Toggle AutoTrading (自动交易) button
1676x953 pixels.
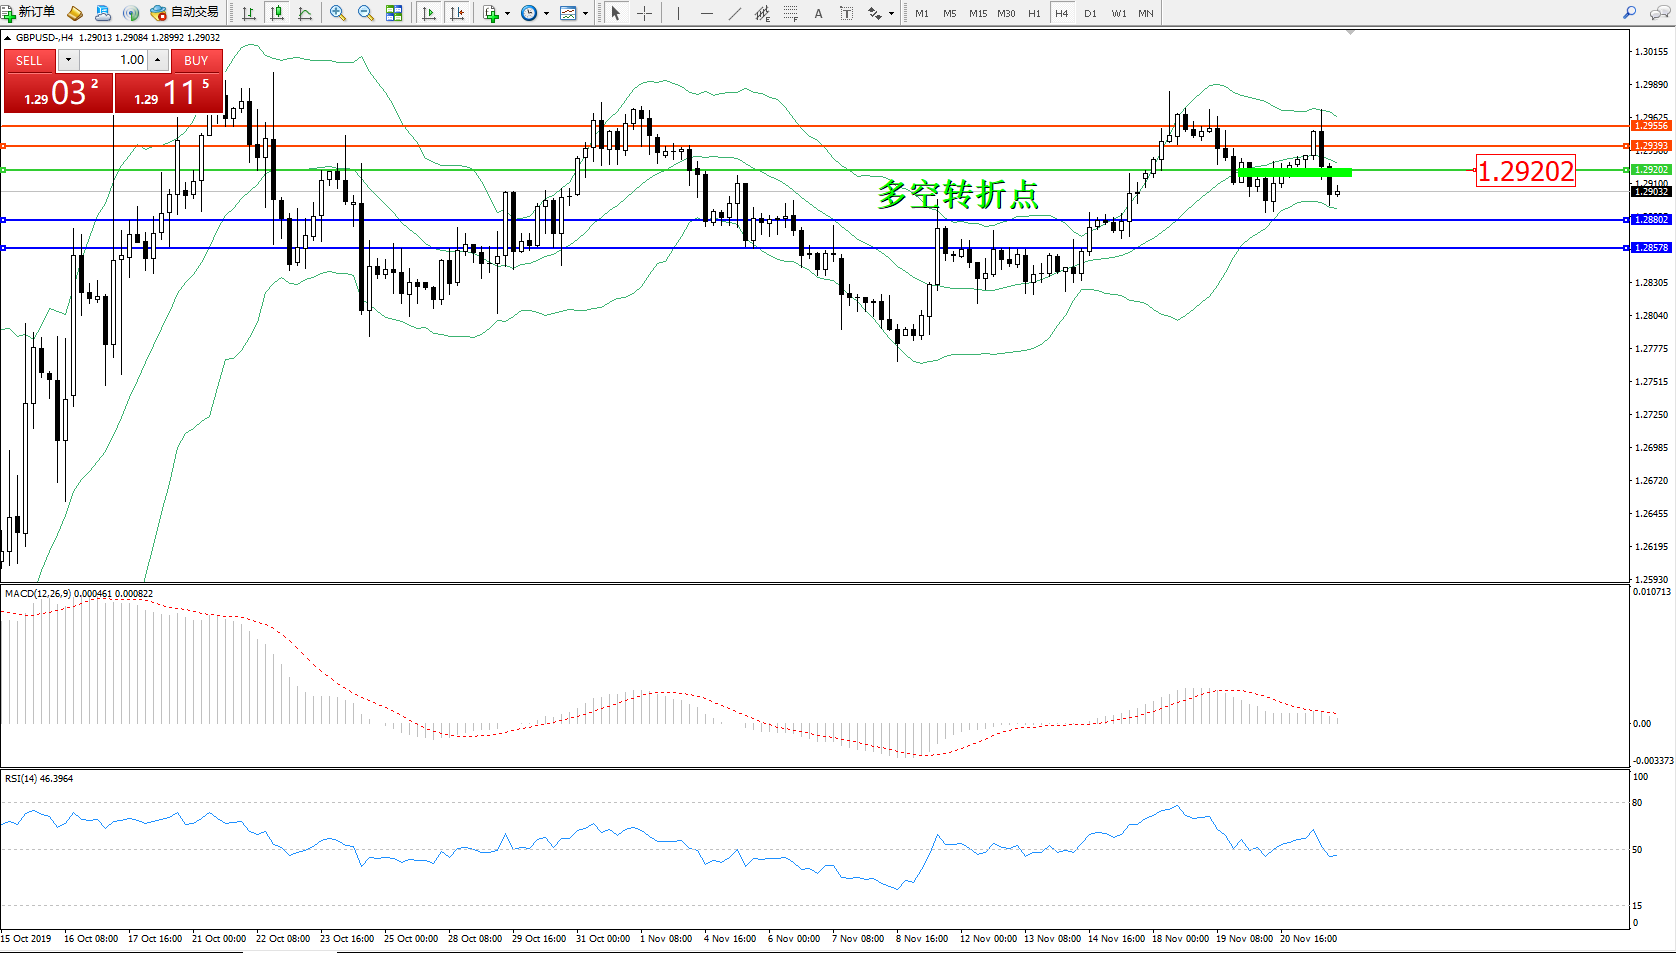(185, 13)
